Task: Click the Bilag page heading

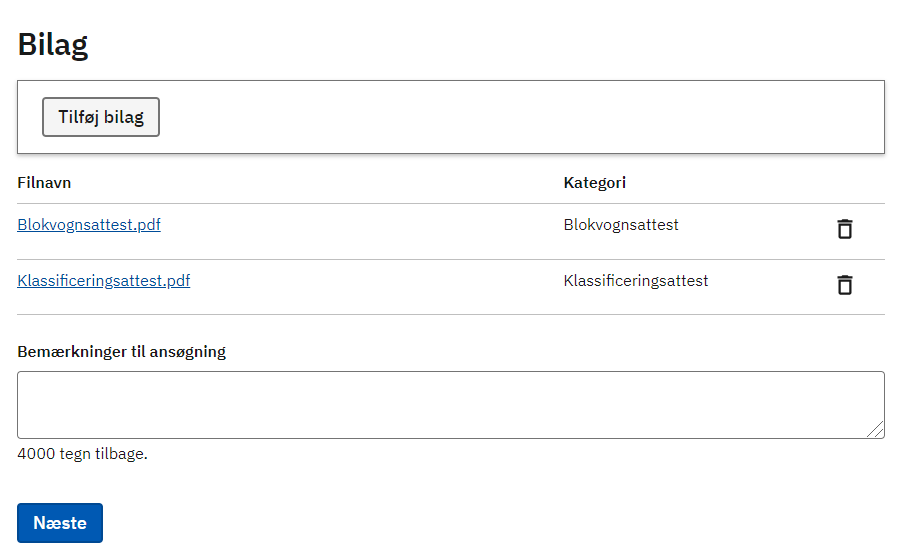Action: click(53, 44)
